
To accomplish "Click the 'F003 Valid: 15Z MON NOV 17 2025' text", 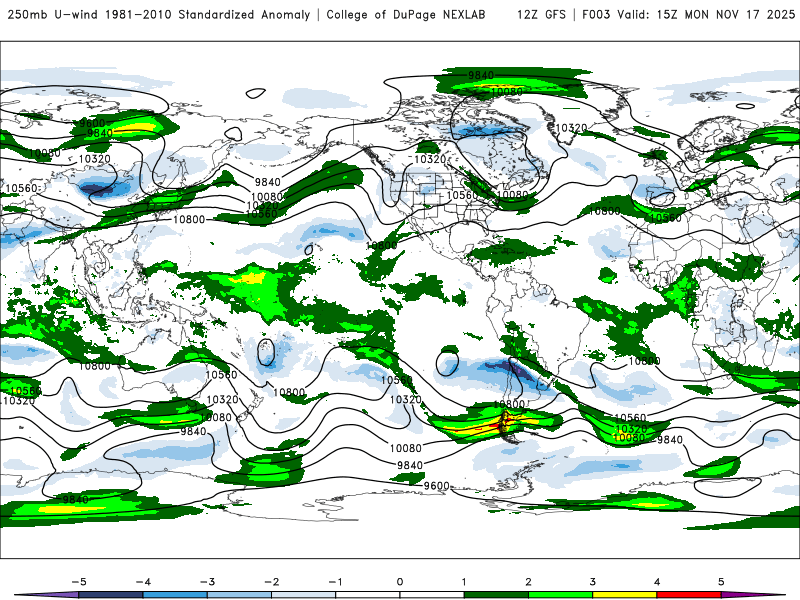I will (688, 14).
